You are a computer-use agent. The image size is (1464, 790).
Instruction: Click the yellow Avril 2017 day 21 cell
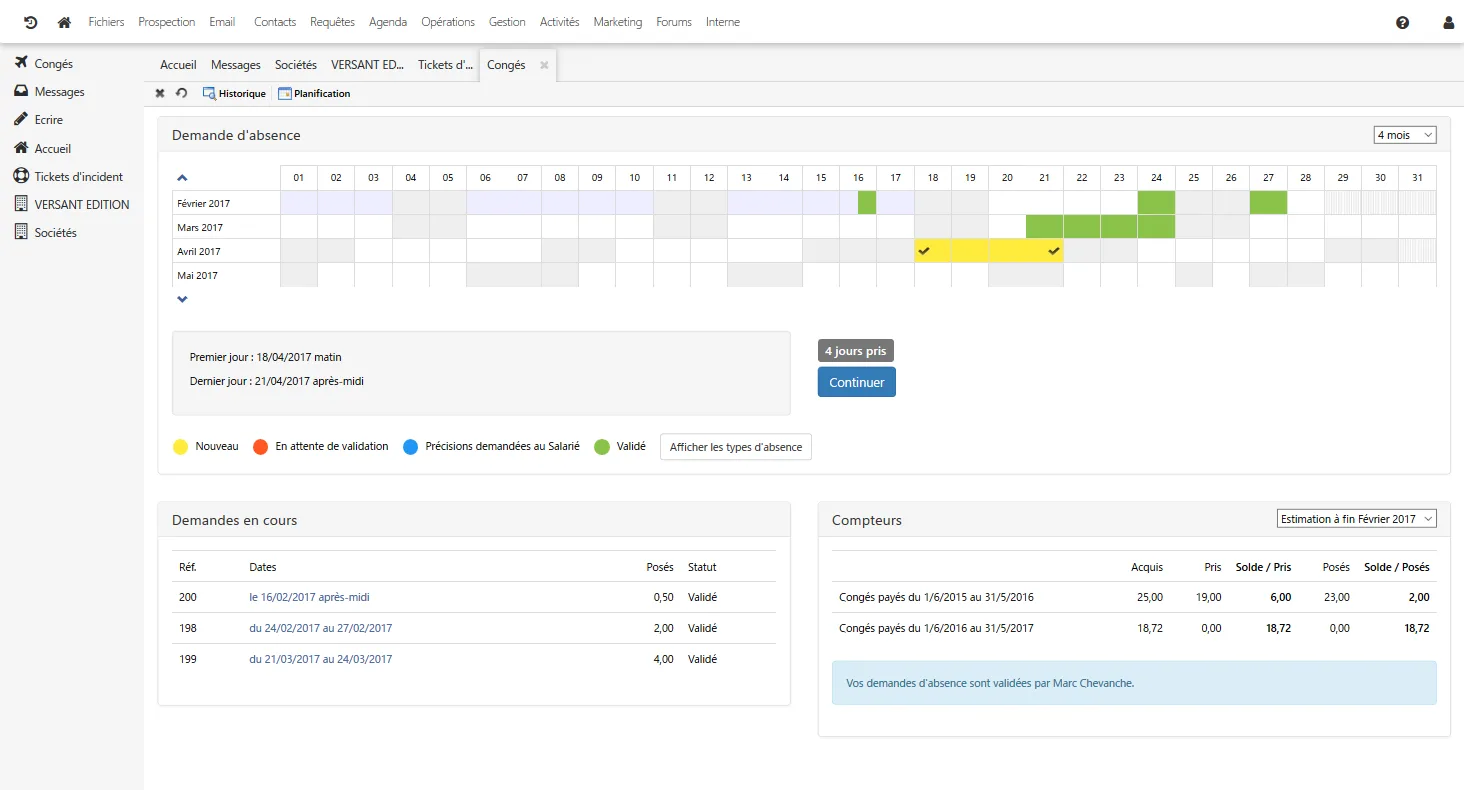pyautogui.click(x=1044, y=251)
